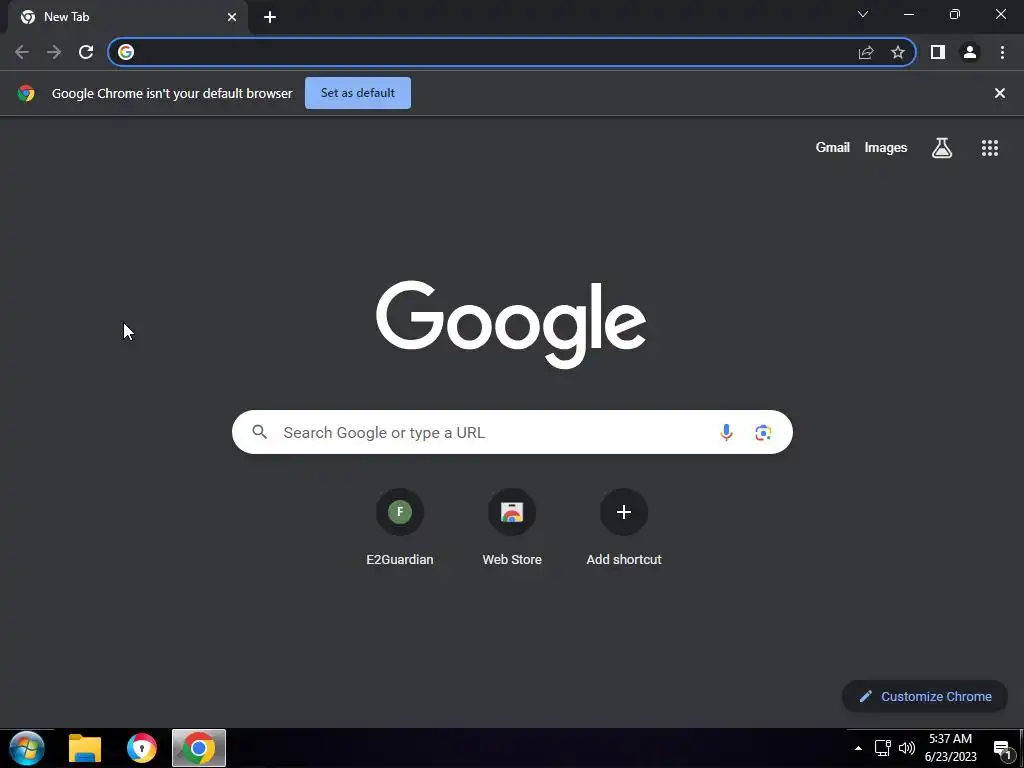Open a new tab with plus button
Screen dimensions: 1024x768
pos(270,17)
